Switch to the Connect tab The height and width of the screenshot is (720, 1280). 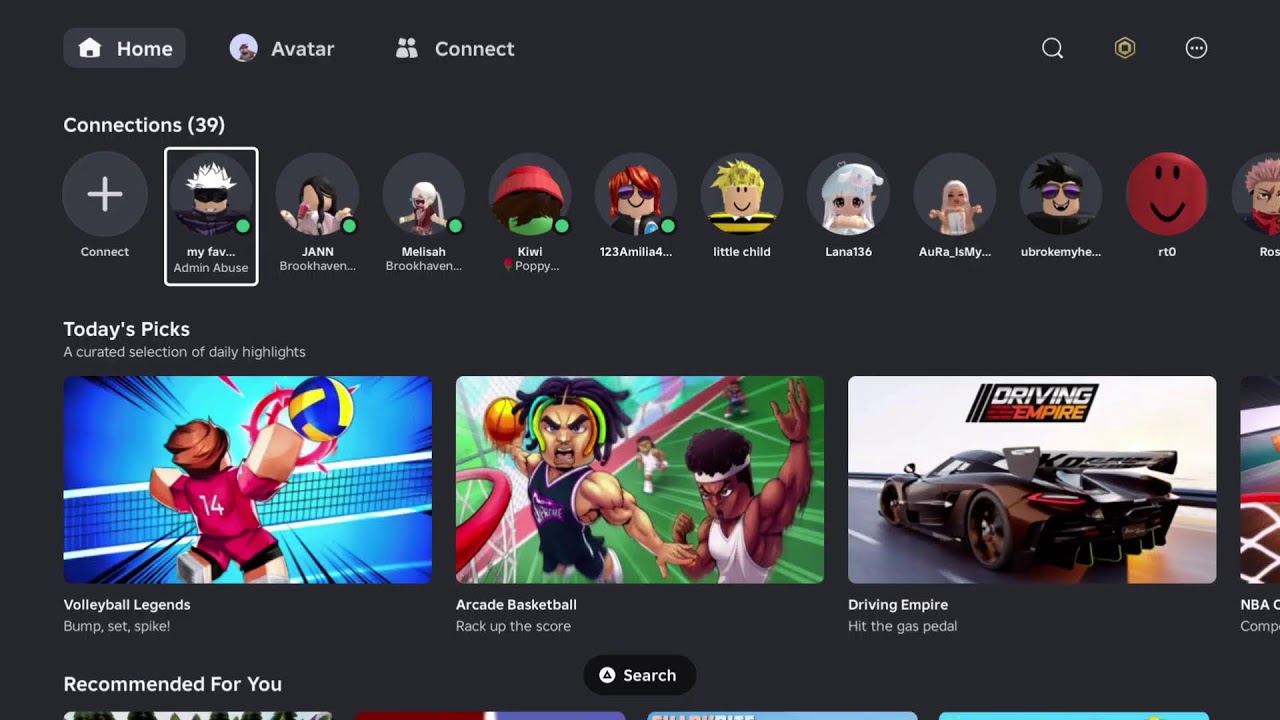[x=455, y=48]
